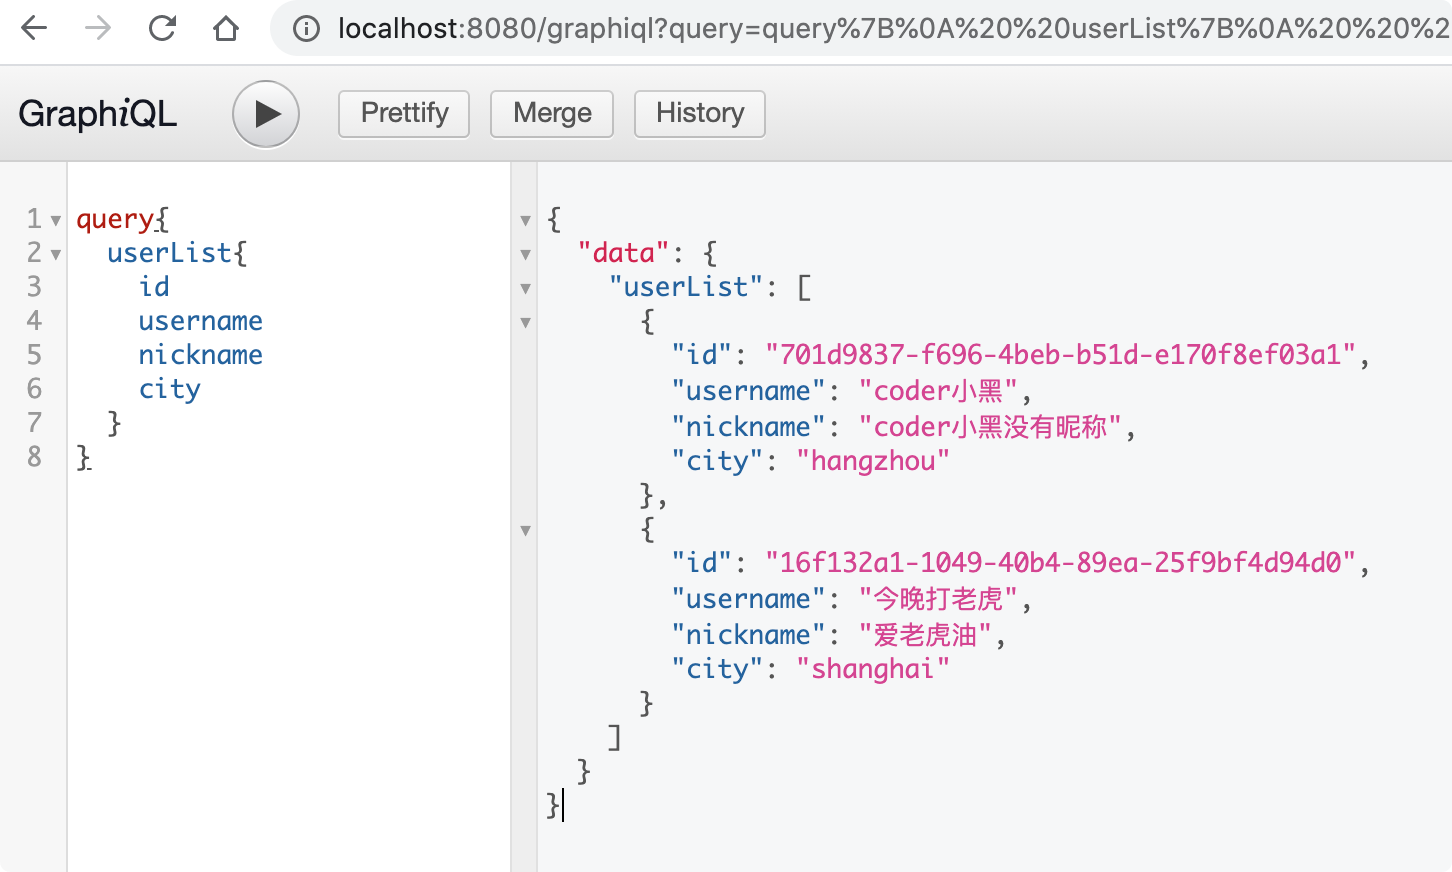Fold the "data" object in results
The height and width of the screenshot is (872, 1452).
pos(525,254)
